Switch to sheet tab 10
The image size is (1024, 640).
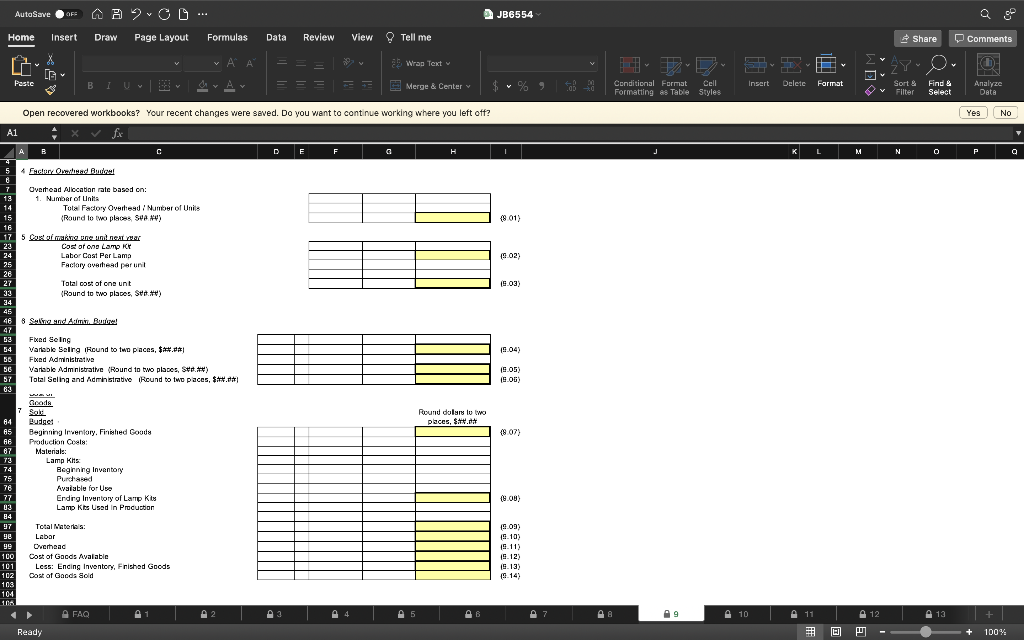pos(737,614)
